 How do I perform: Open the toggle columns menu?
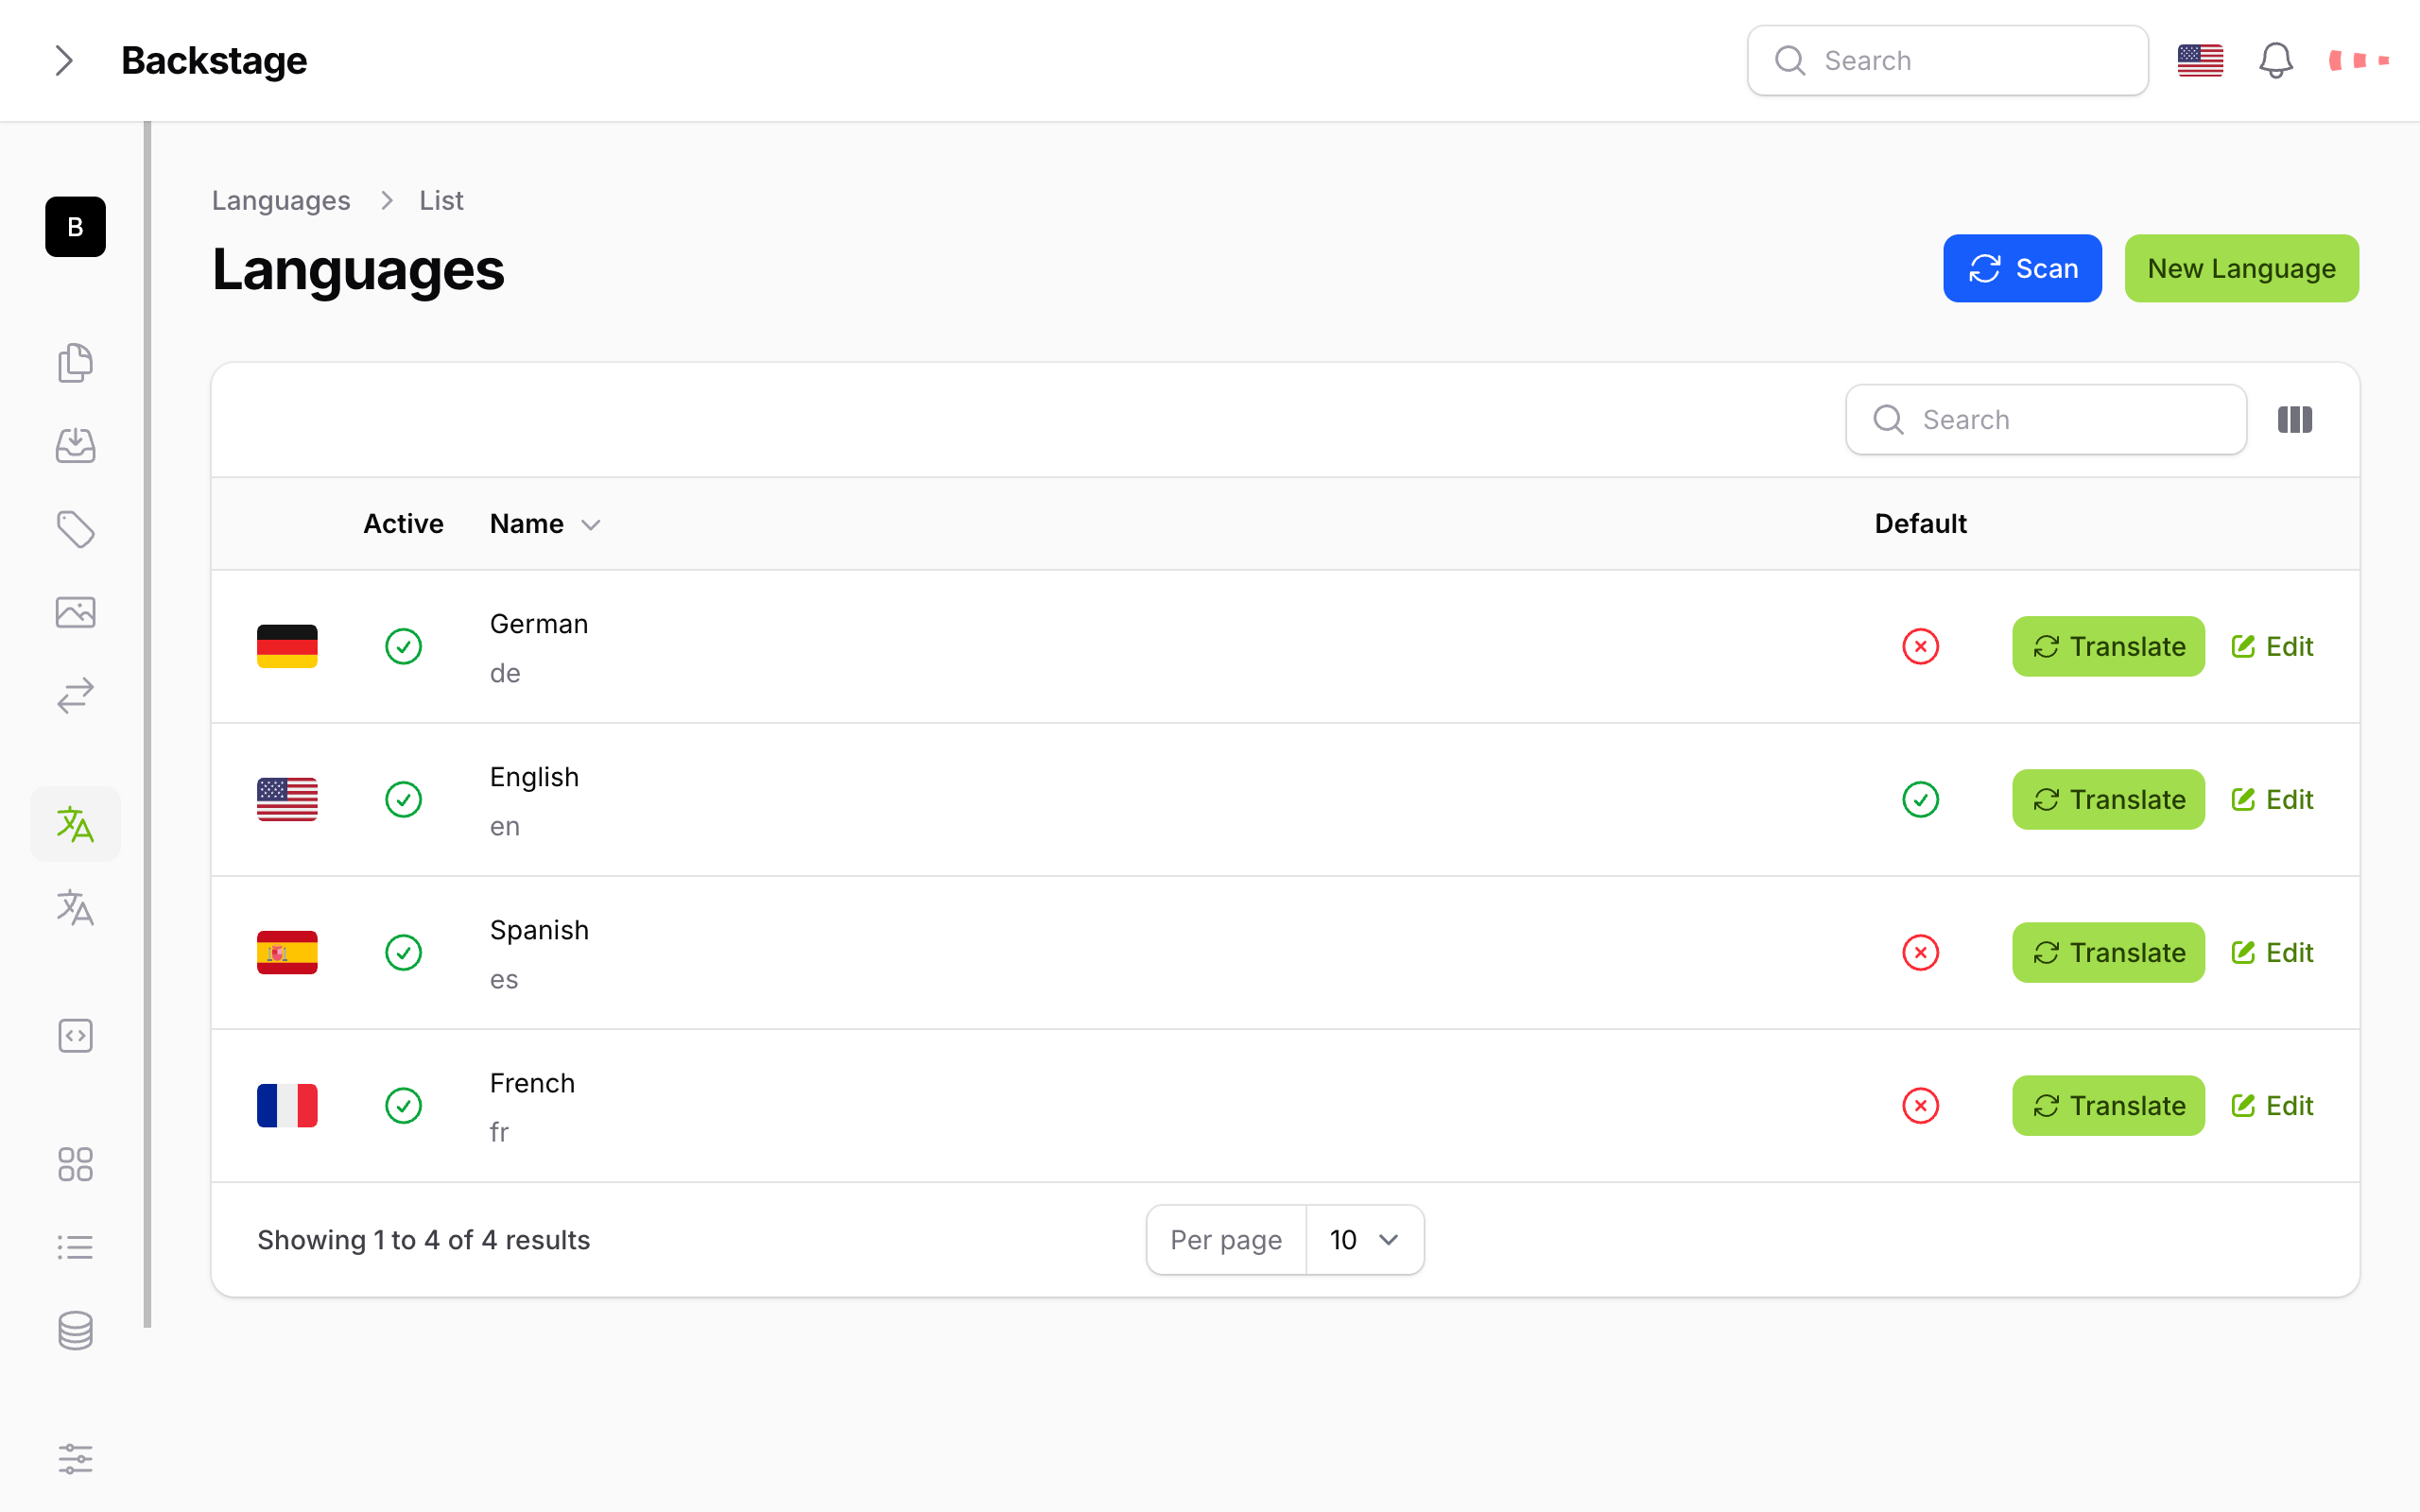coord(2295,420)
